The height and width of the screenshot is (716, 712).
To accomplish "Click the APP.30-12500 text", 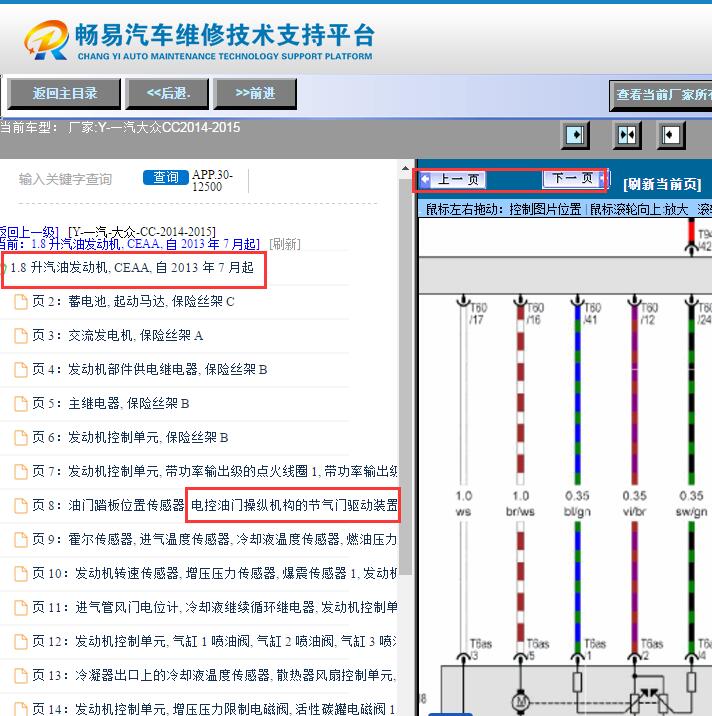I will point(212,180).
